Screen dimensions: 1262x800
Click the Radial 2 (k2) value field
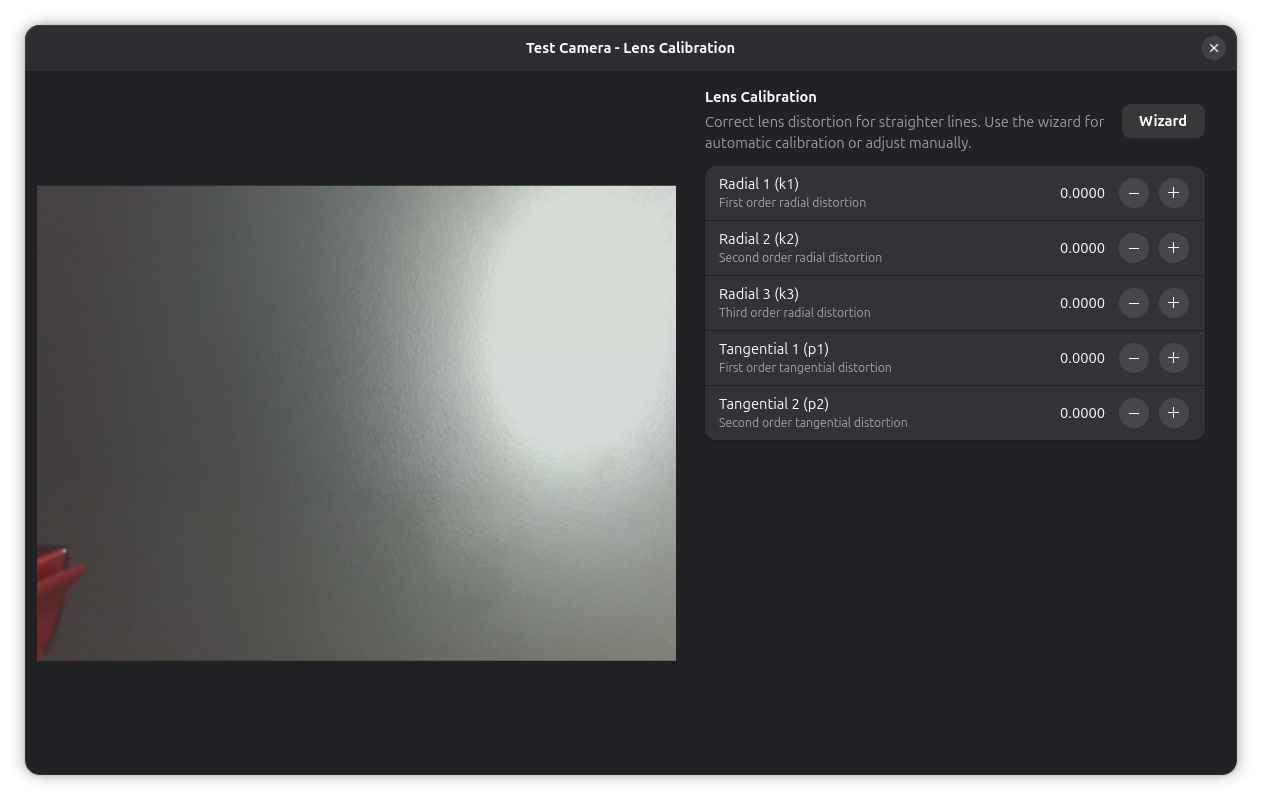point(1082,248)
